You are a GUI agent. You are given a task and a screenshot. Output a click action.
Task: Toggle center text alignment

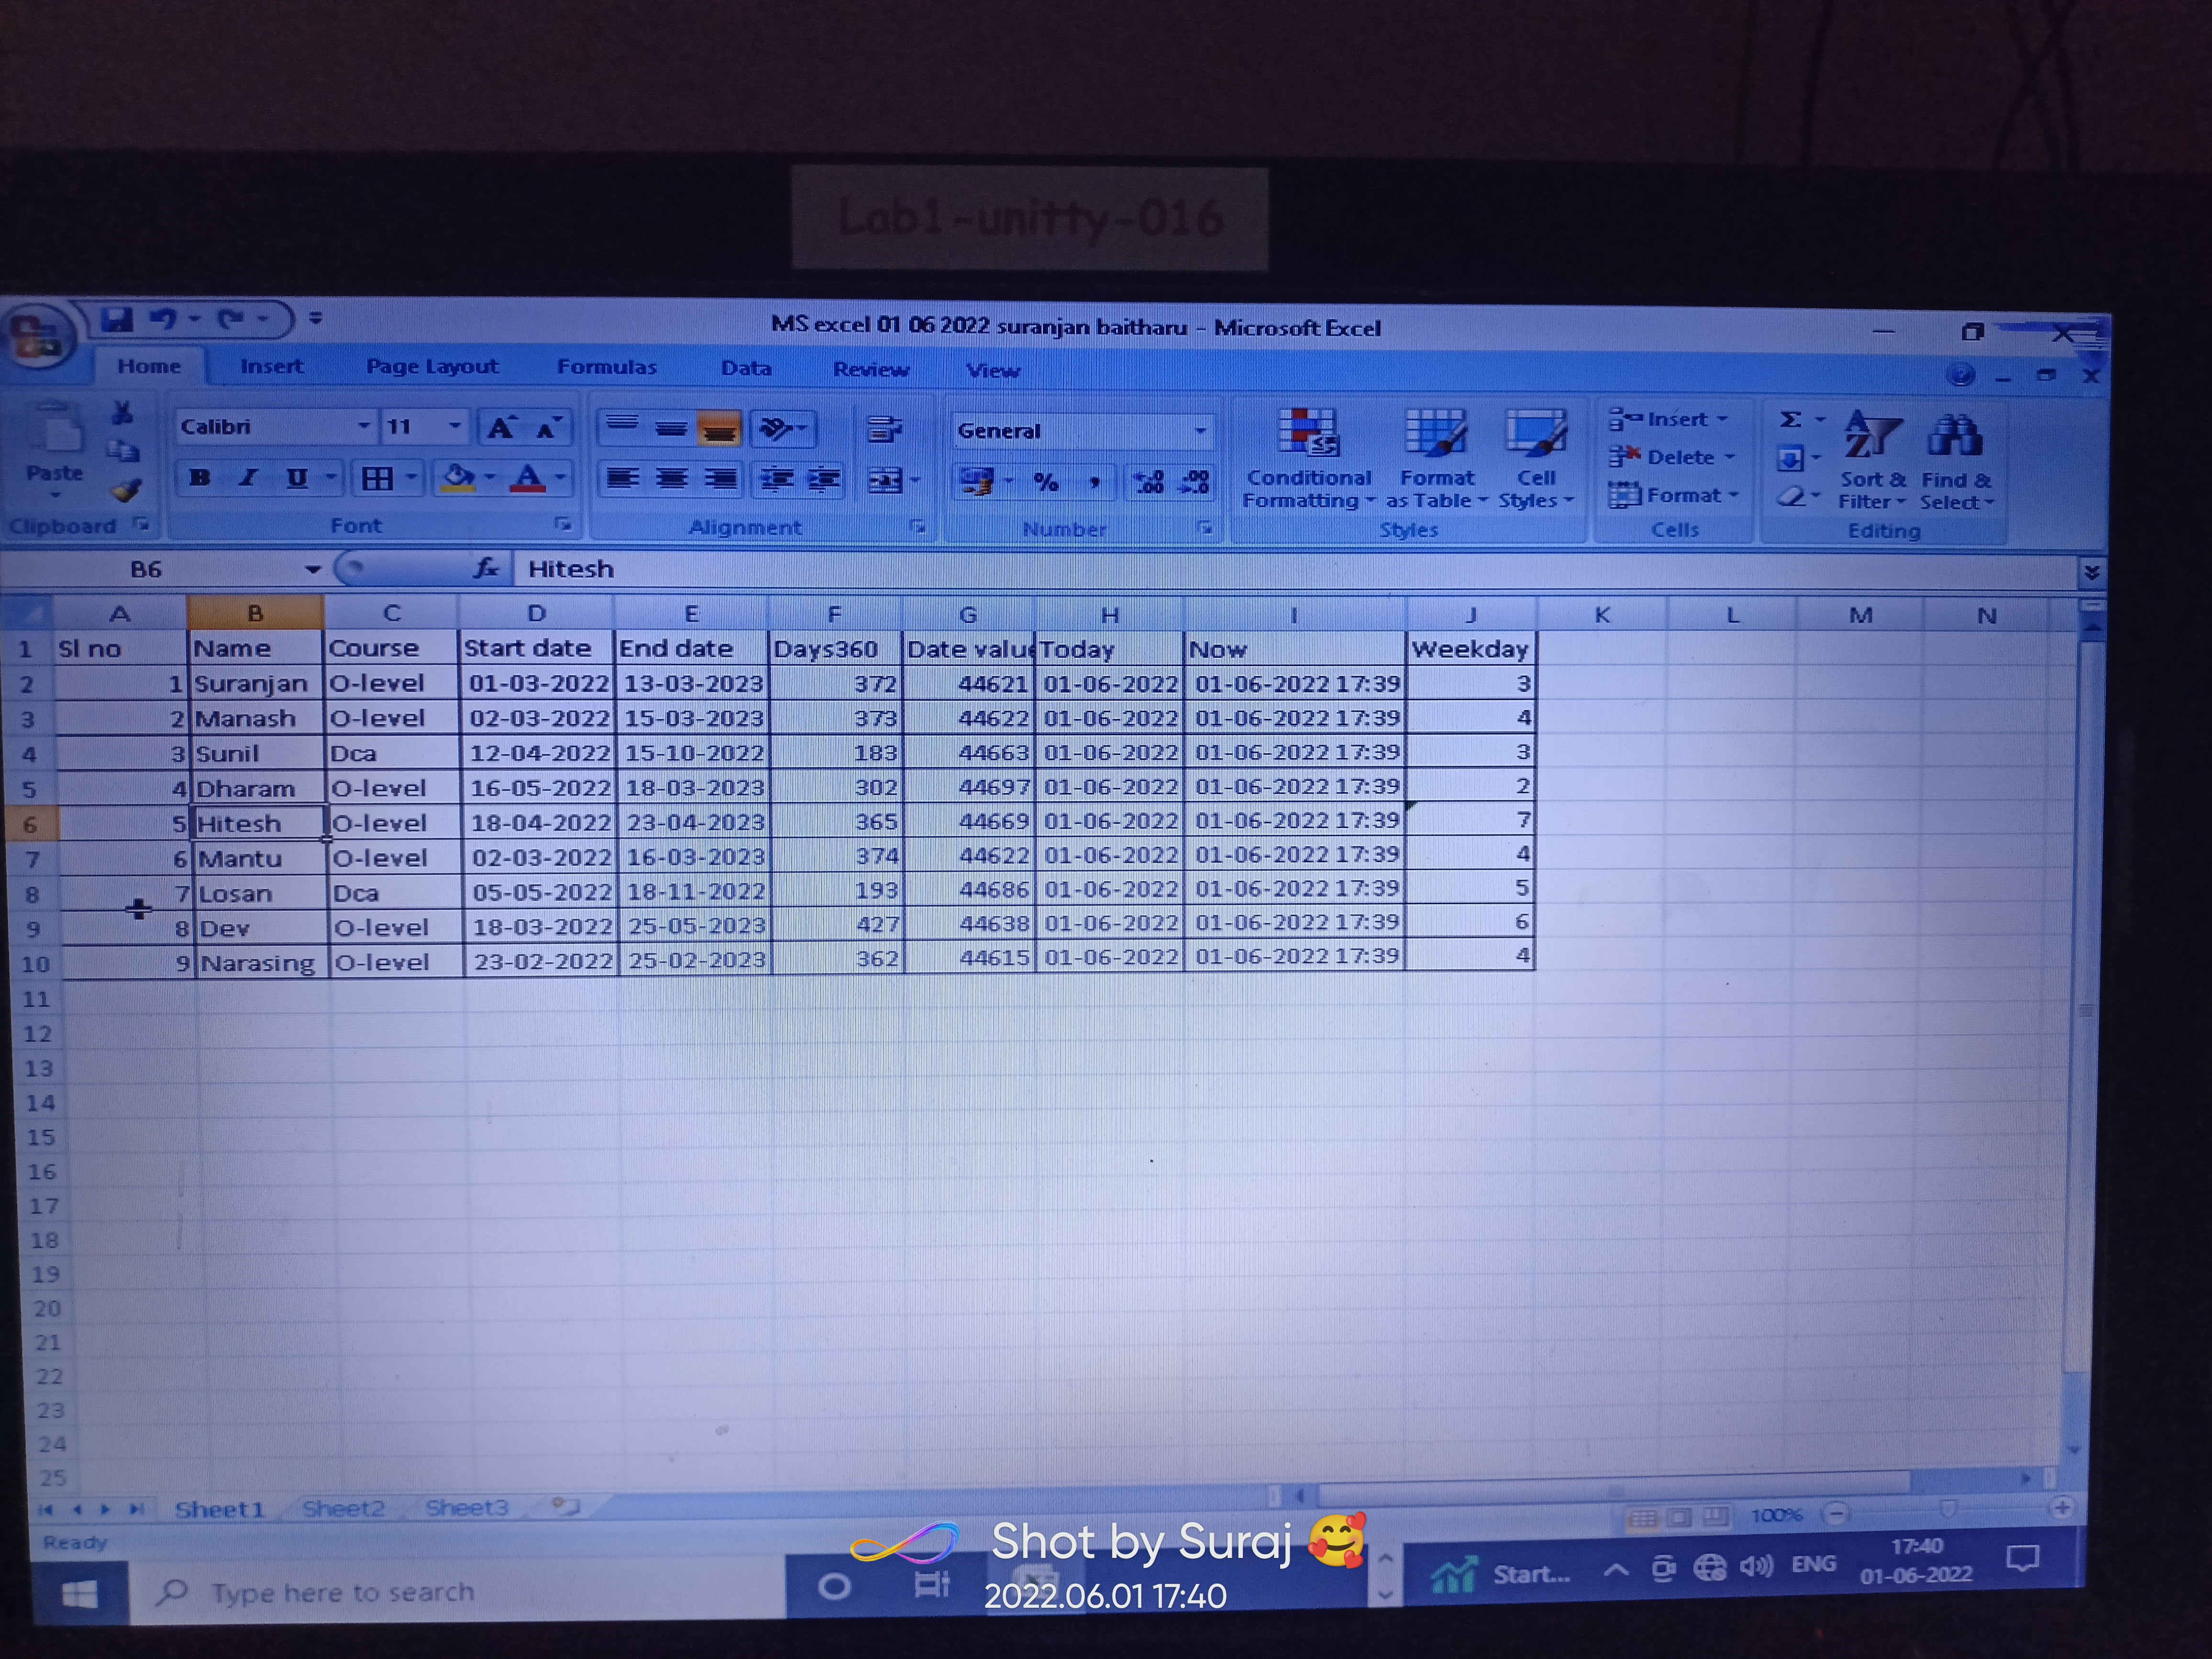671,479
